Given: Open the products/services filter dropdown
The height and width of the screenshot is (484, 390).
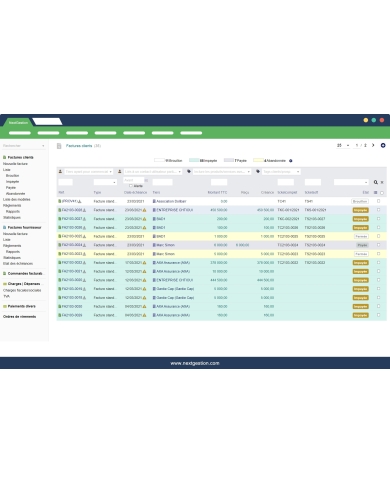Looking at the screenshot, I should (x=222, y=172).
